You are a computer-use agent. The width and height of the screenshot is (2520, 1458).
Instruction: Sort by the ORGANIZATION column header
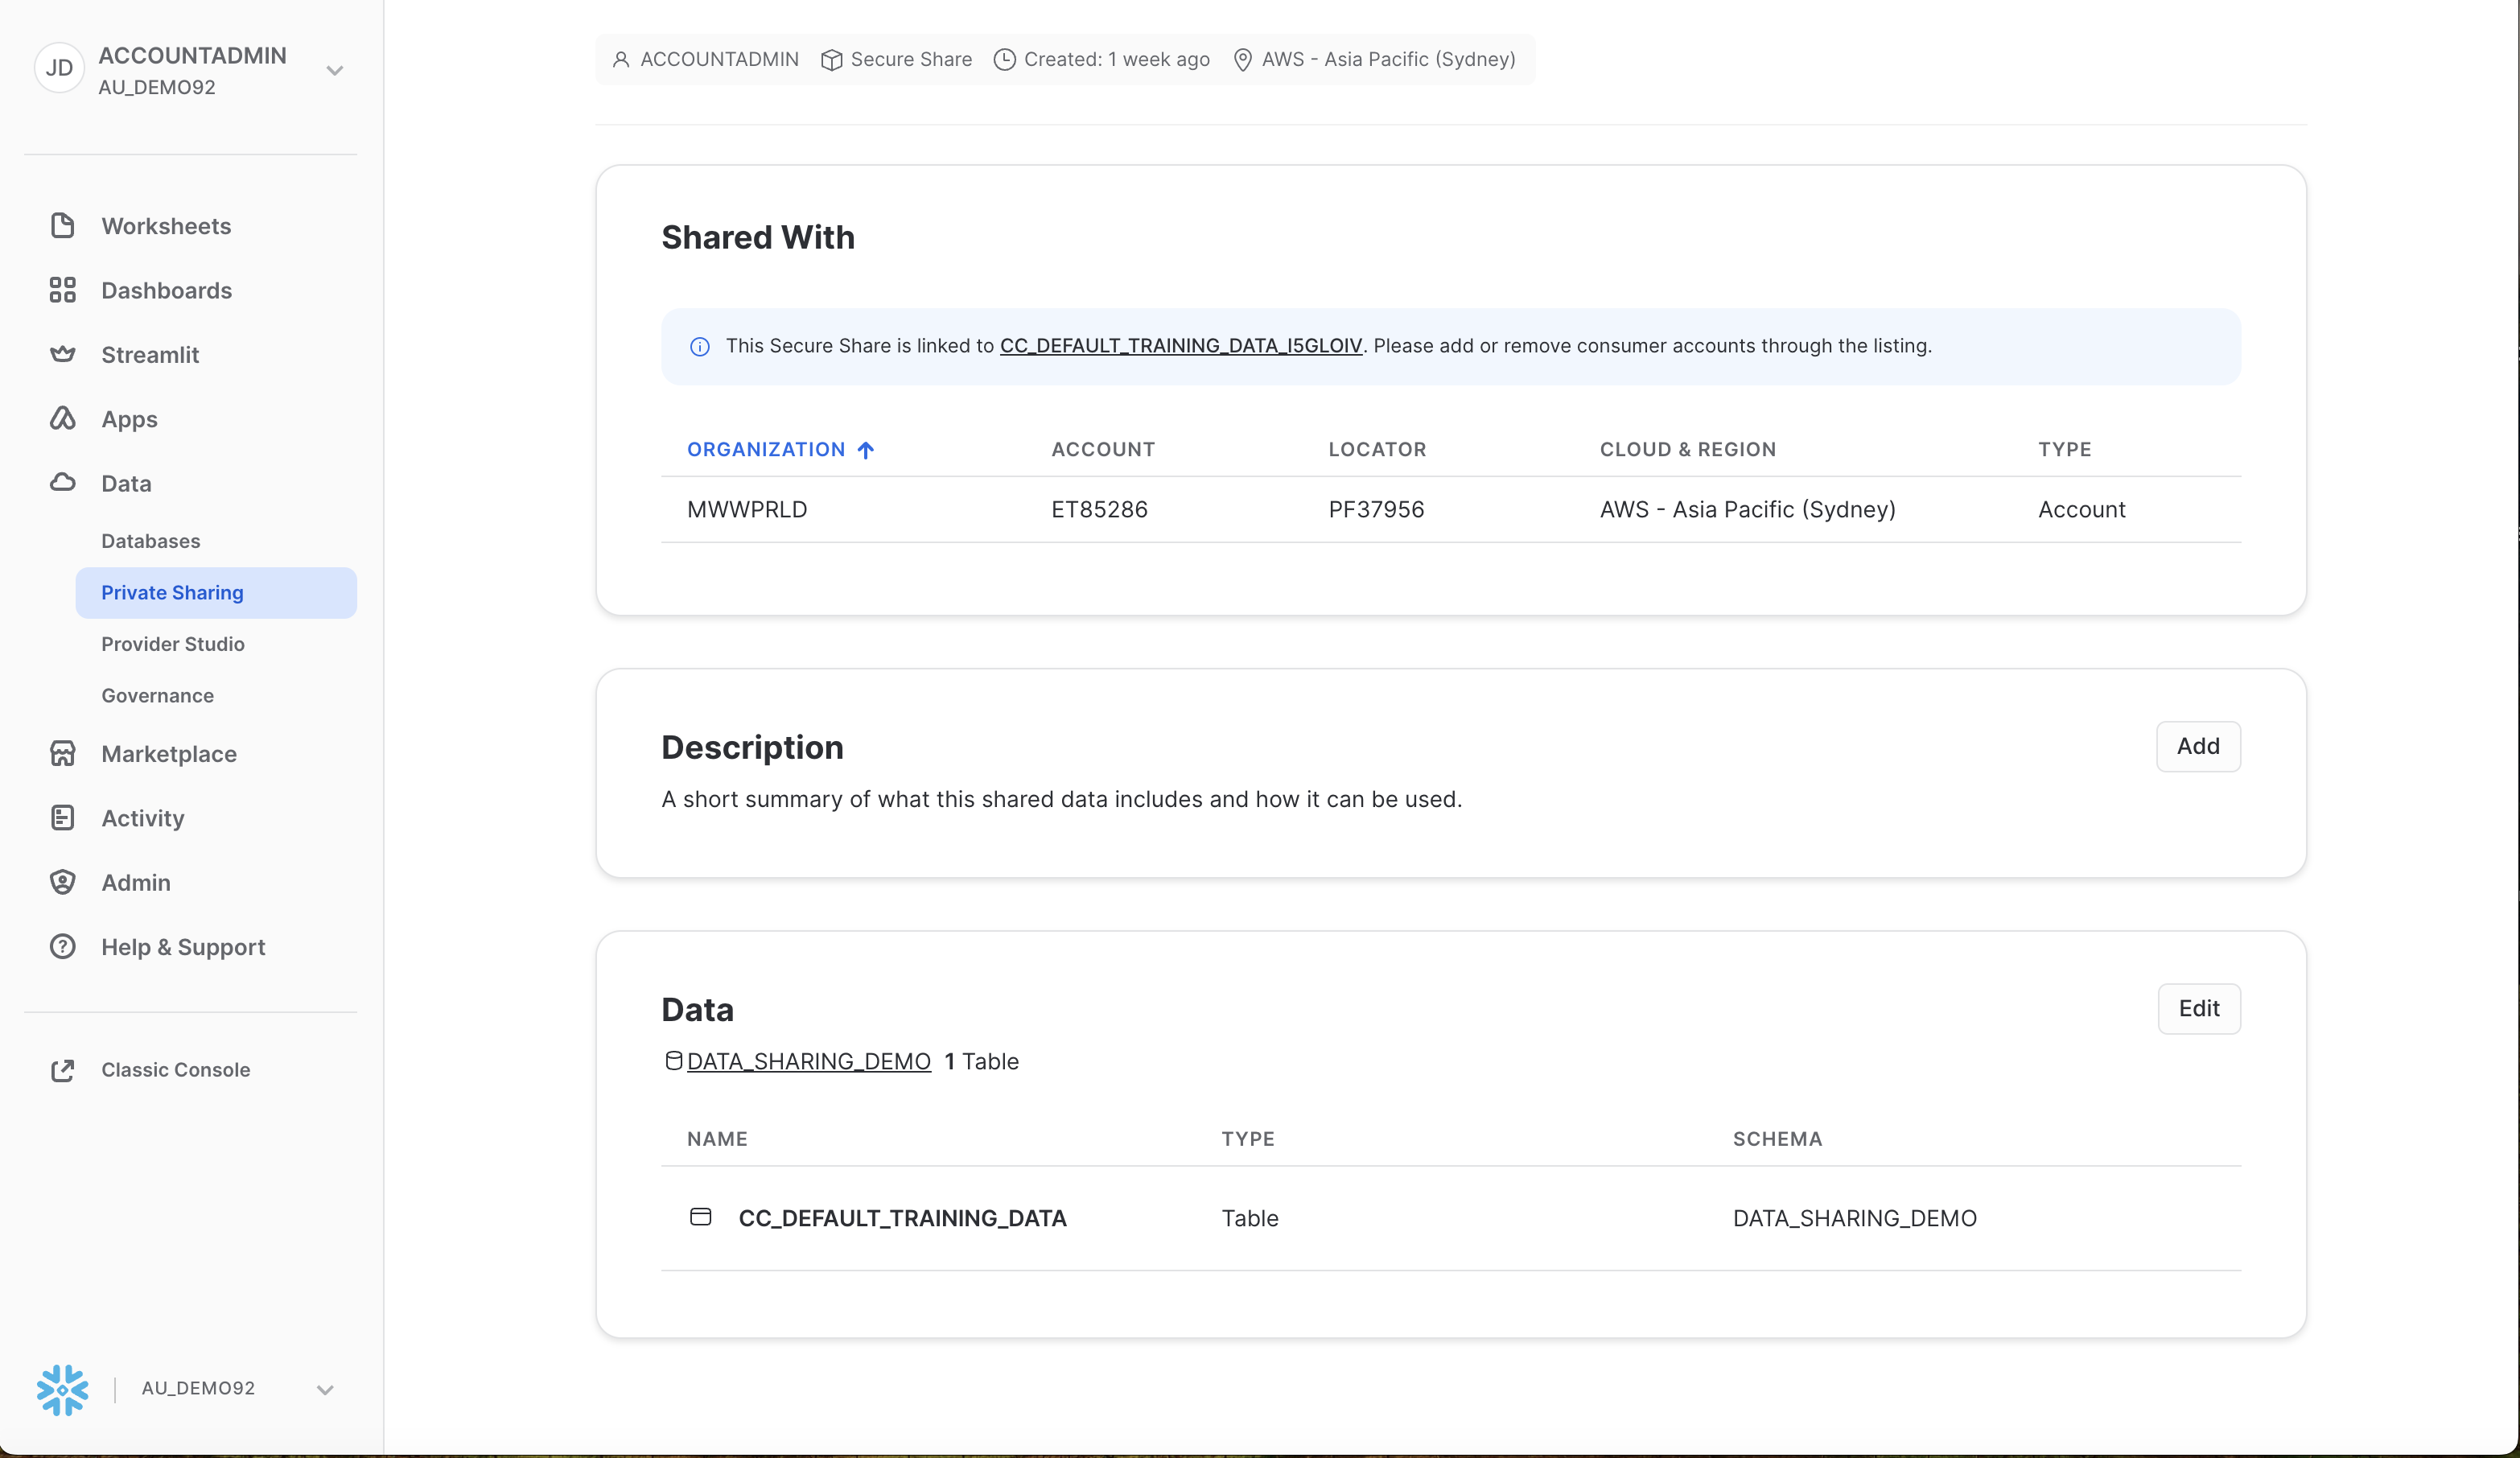(766, 449)
